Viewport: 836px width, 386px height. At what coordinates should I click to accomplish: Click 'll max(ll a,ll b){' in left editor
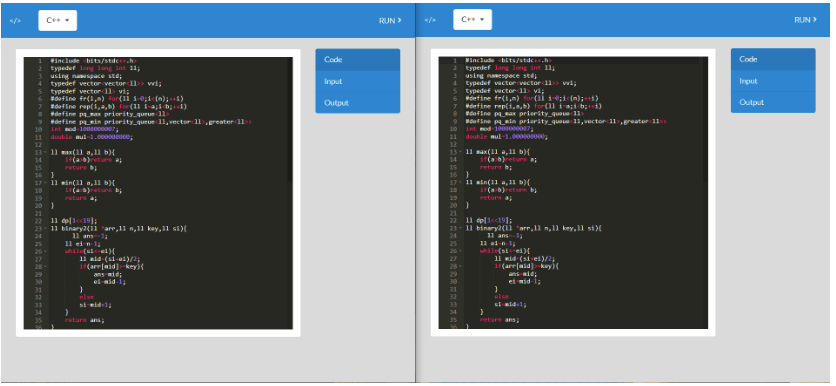click(x=83, y=152)
